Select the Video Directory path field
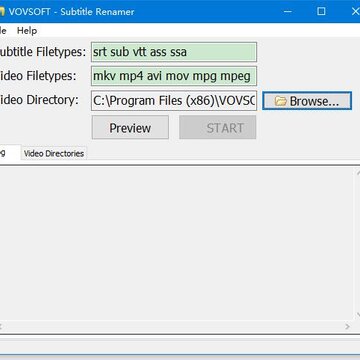 [174, 101]
